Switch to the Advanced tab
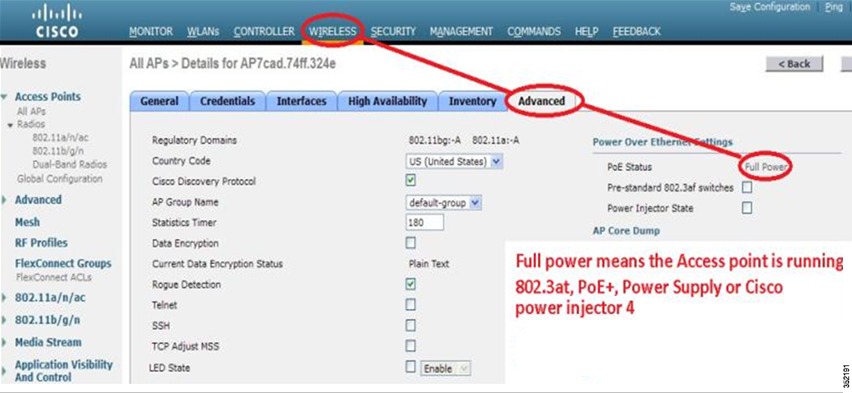 click(541, 101)
